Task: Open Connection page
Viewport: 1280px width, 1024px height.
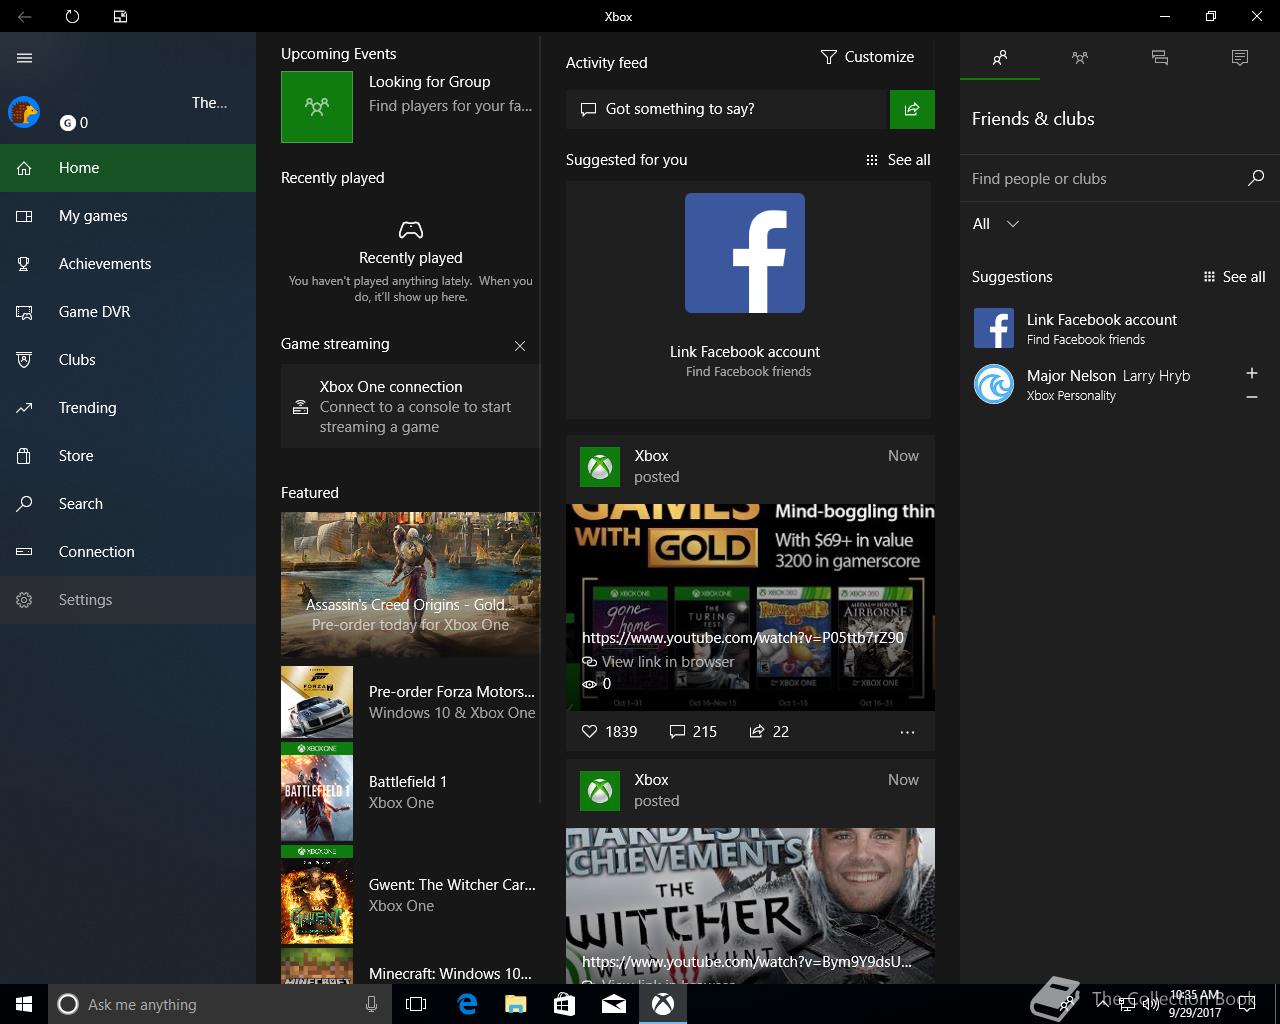Action: click(x=128, y=552)
